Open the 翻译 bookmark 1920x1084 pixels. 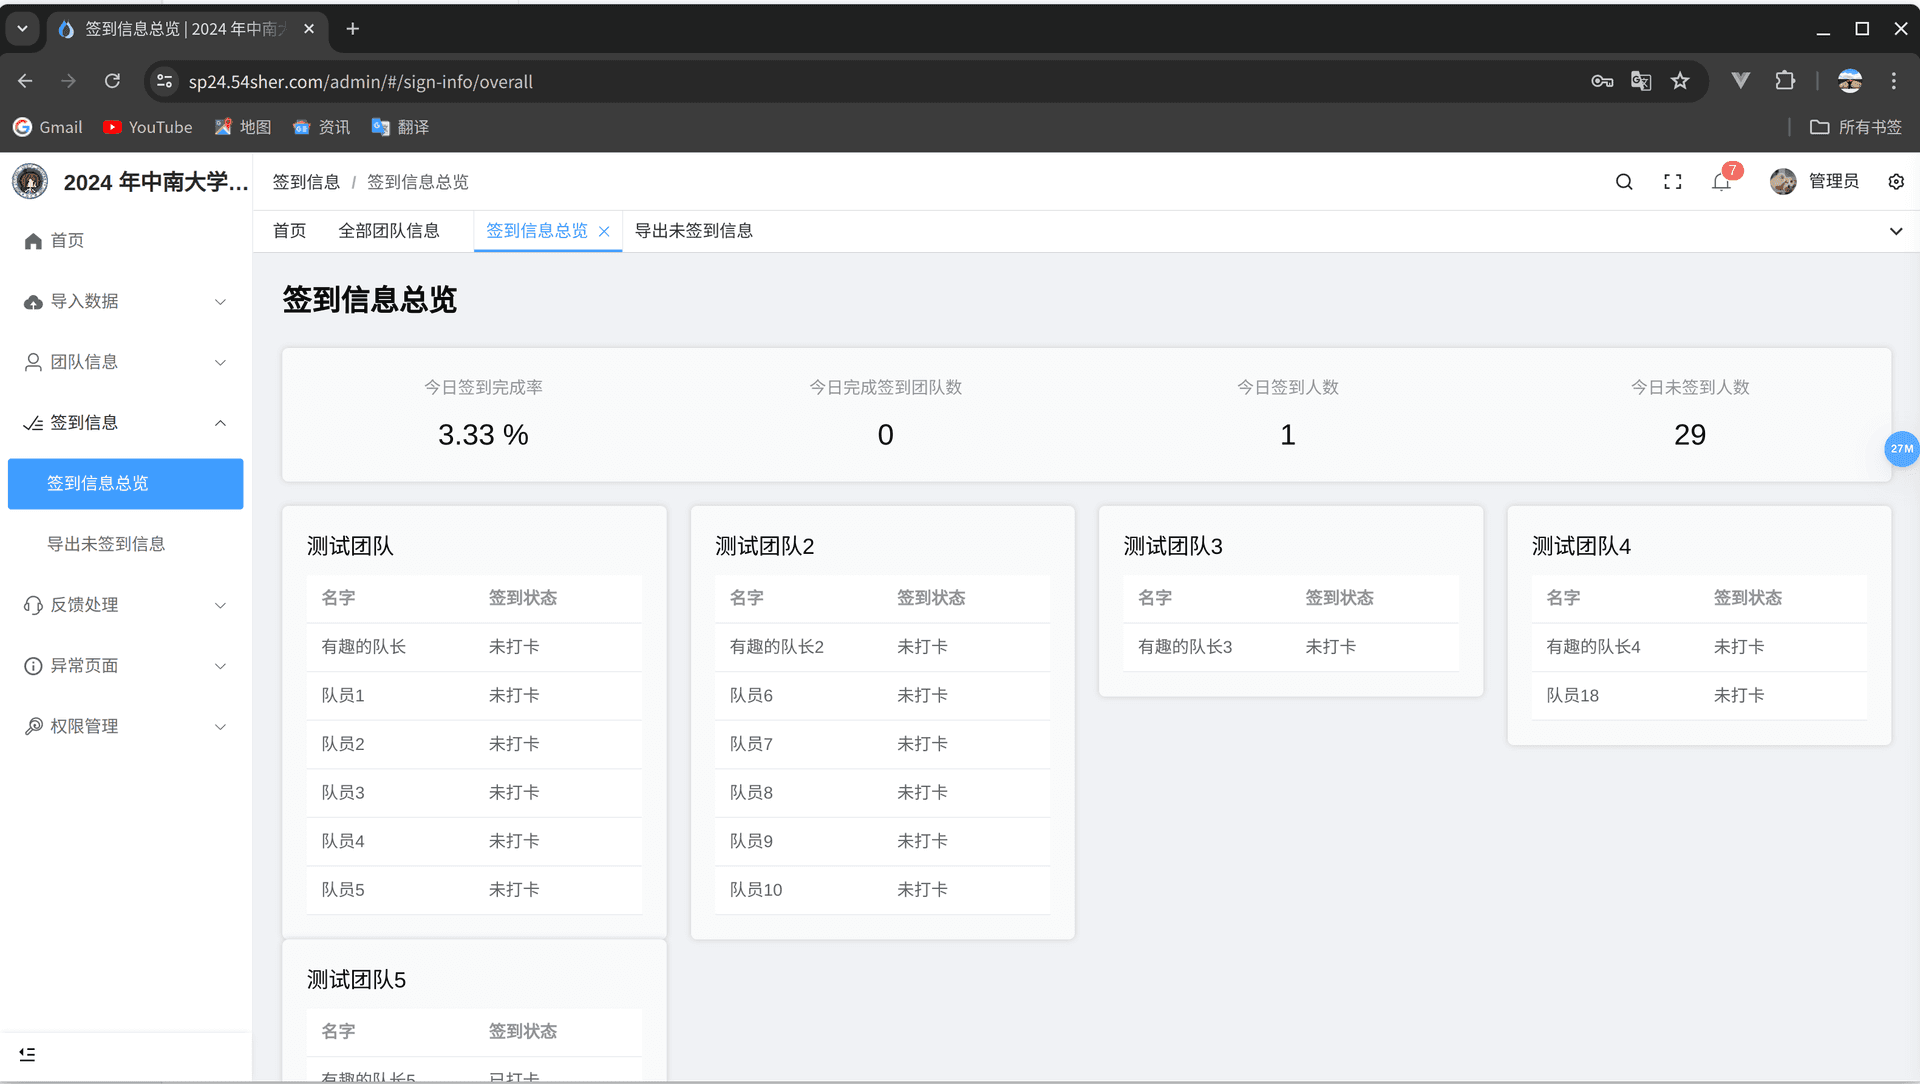[401, 127]
